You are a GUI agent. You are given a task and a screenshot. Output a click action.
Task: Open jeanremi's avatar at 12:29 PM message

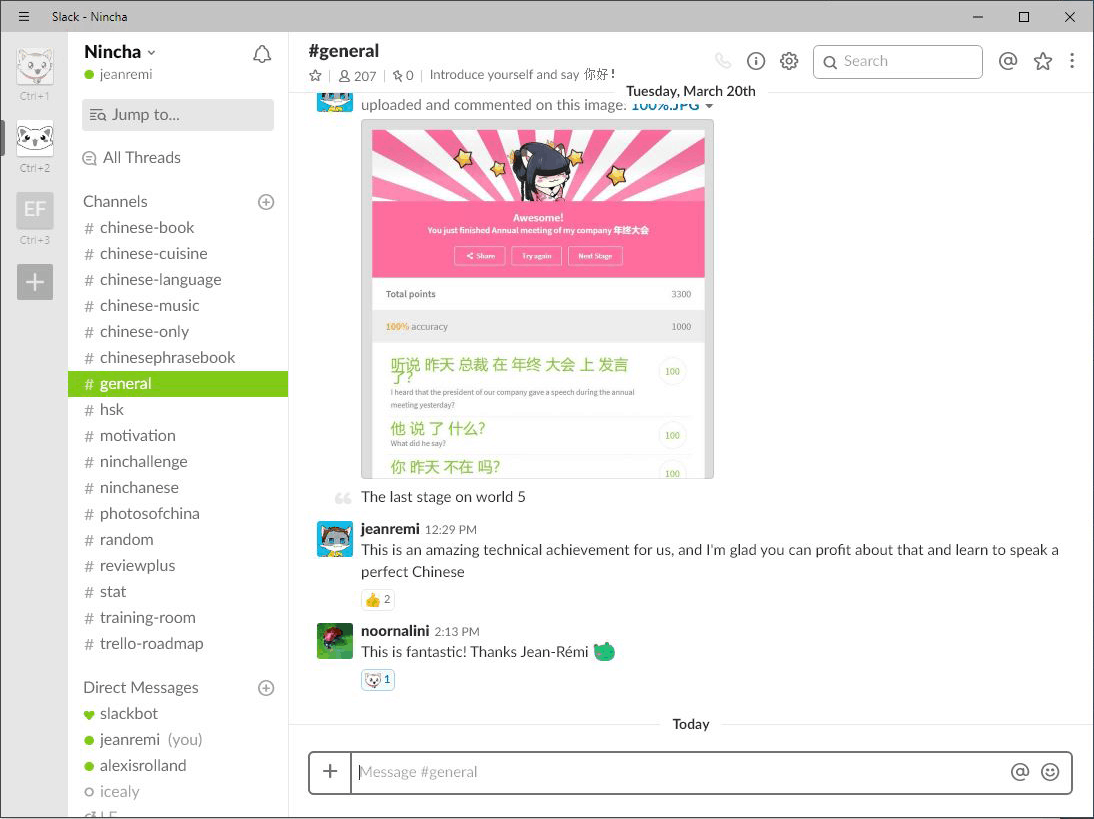pos(335,539)
